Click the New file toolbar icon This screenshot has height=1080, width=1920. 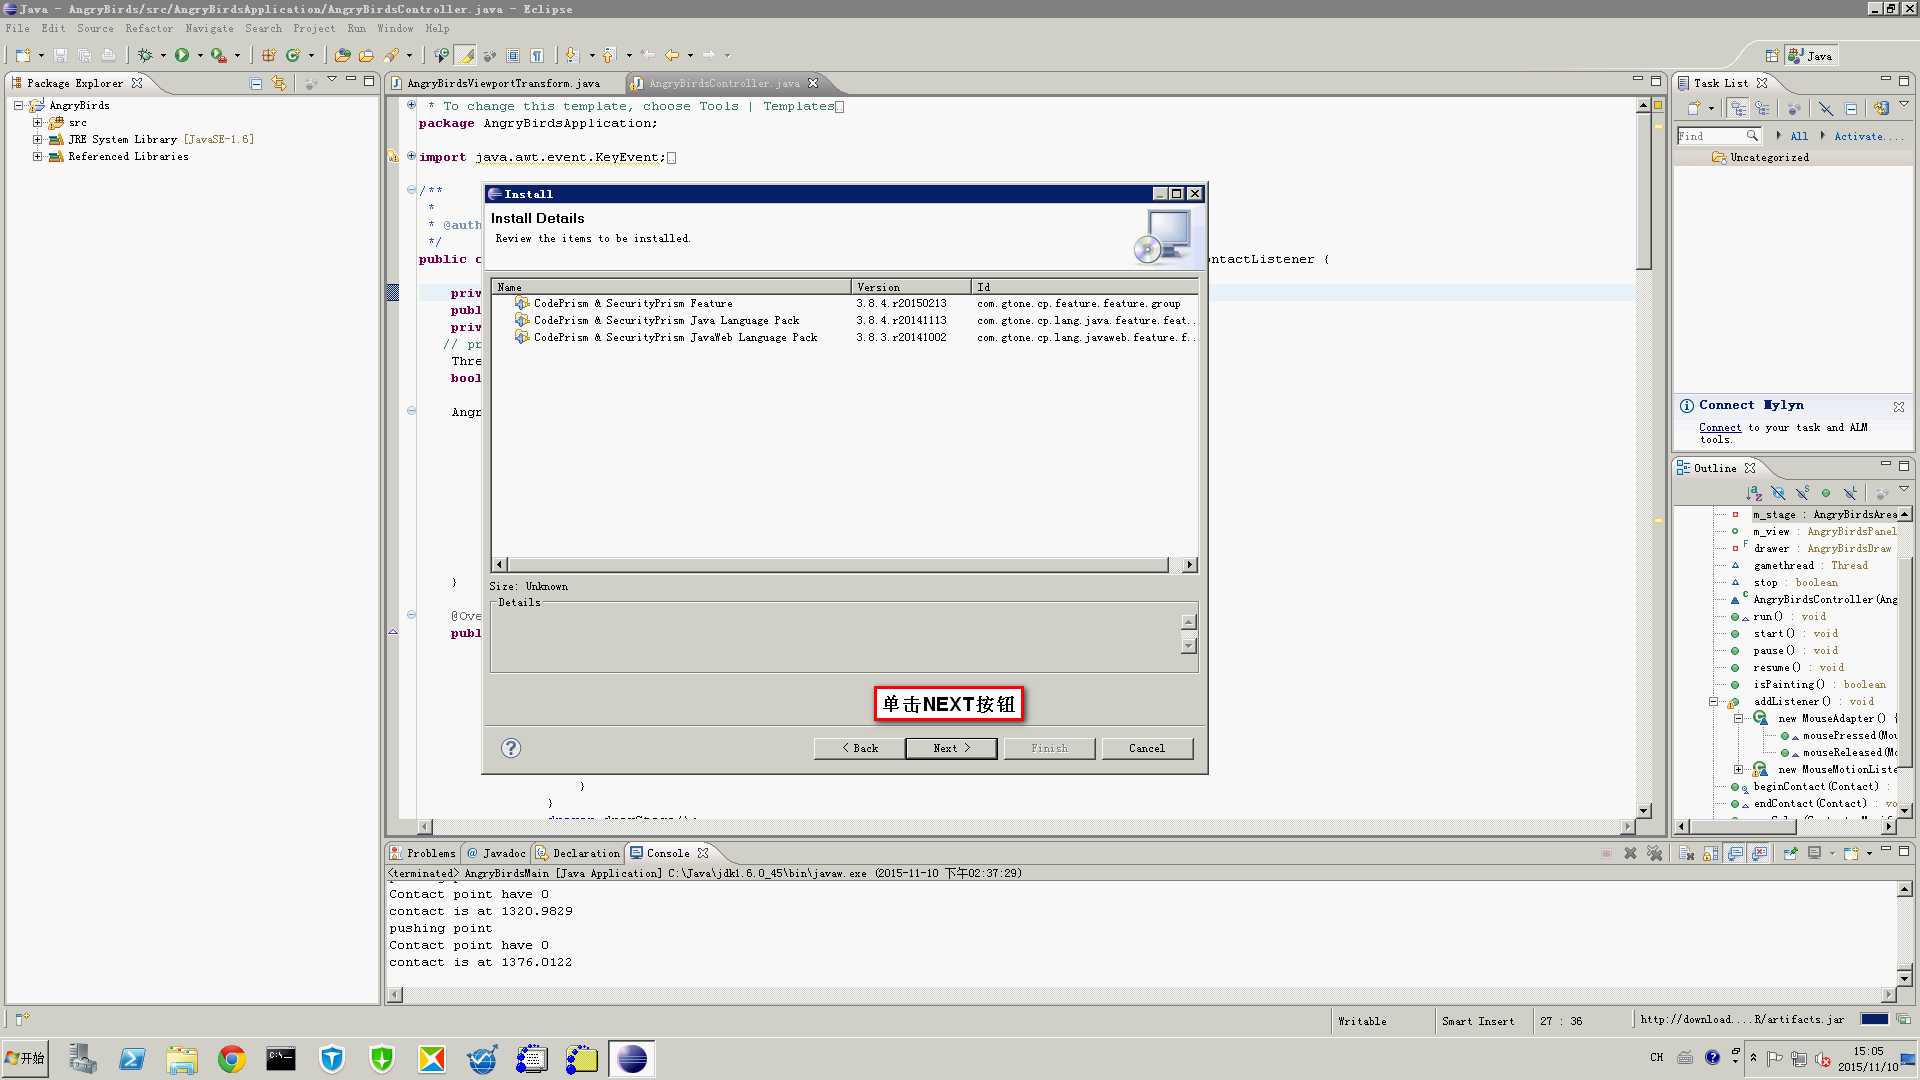click(x=22, y=55)
